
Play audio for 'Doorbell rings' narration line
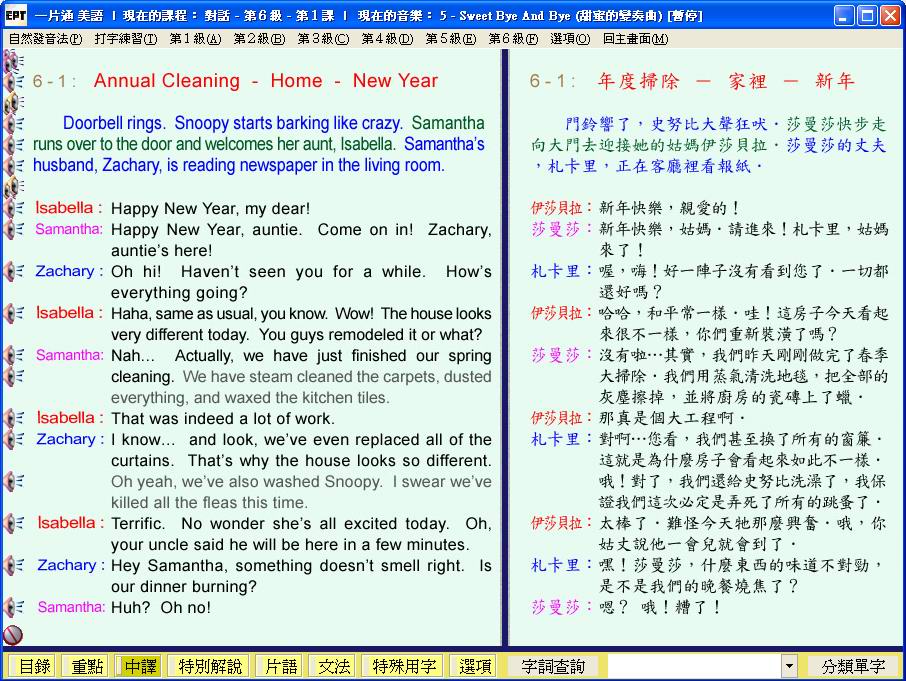pos(14,124)
